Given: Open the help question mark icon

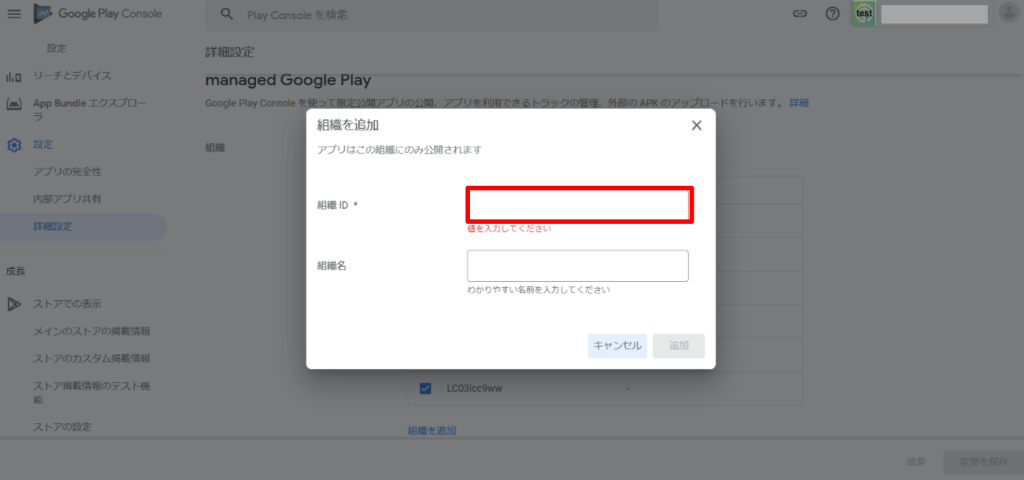Looking at the screenshot, I should (x=832, y=14).
